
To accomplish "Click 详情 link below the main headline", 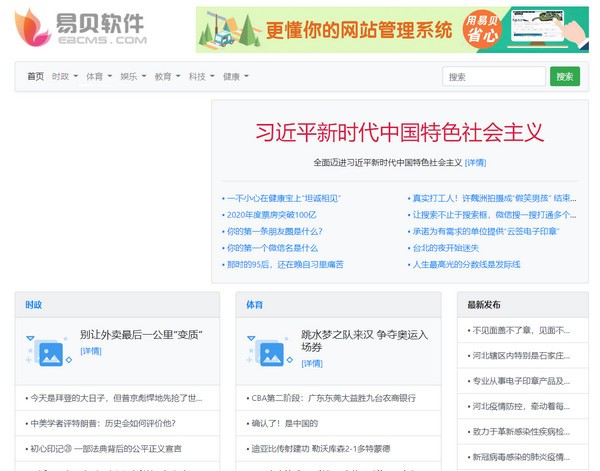I will pos(475,162).
